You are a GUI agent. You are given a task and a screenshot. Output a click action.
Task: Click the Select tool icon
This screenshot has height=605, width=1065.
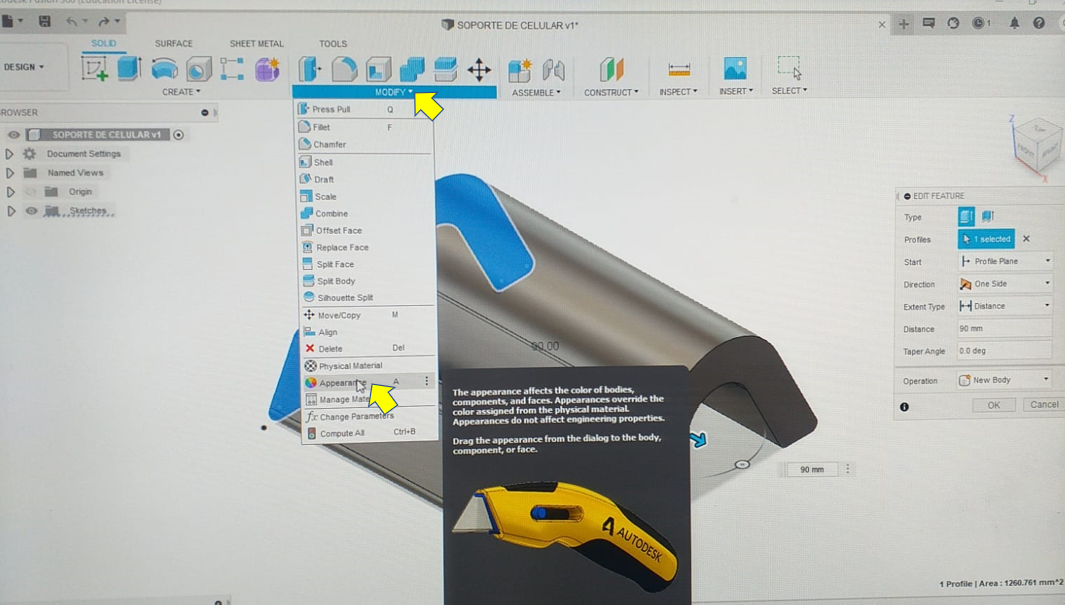tap(789, 68)
